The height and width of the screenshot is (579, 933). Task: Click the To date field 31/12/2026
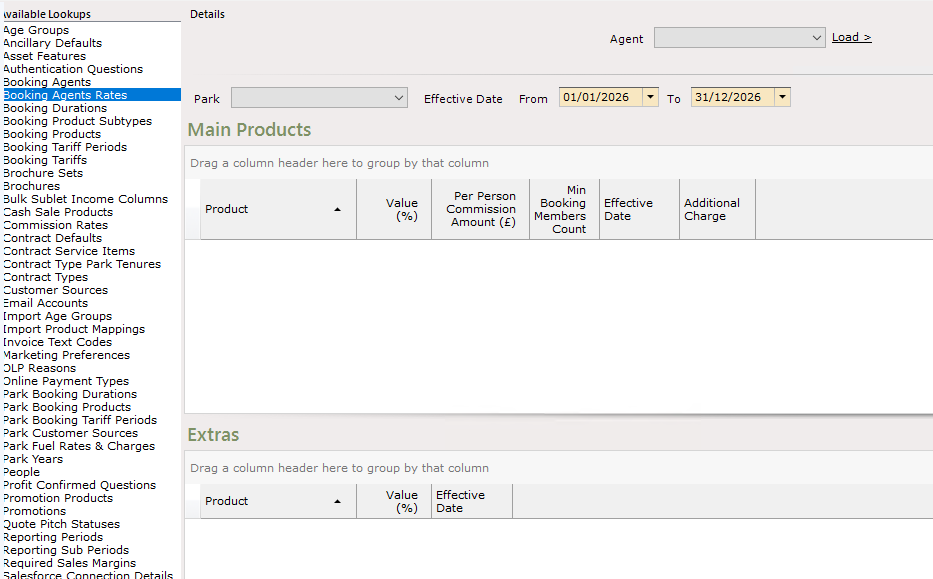pyautogui.click(x=732, y=97)
